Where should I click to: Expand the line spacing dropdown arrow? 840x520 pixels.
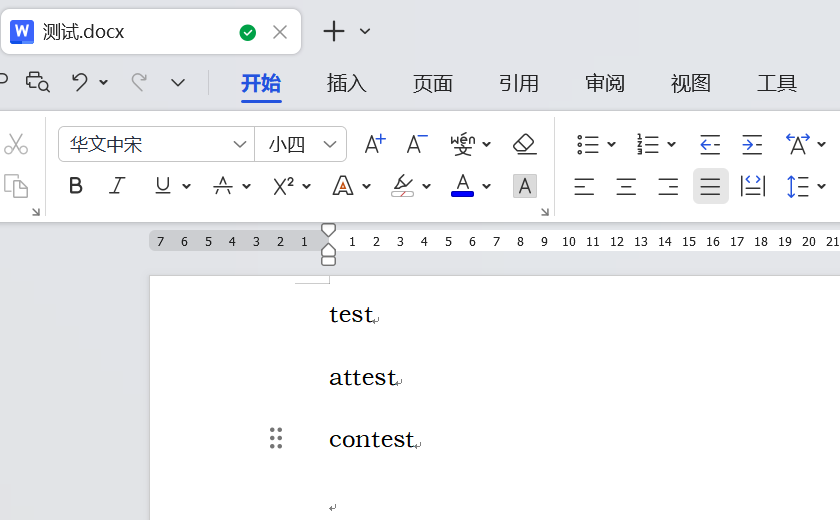coord(821,186)
